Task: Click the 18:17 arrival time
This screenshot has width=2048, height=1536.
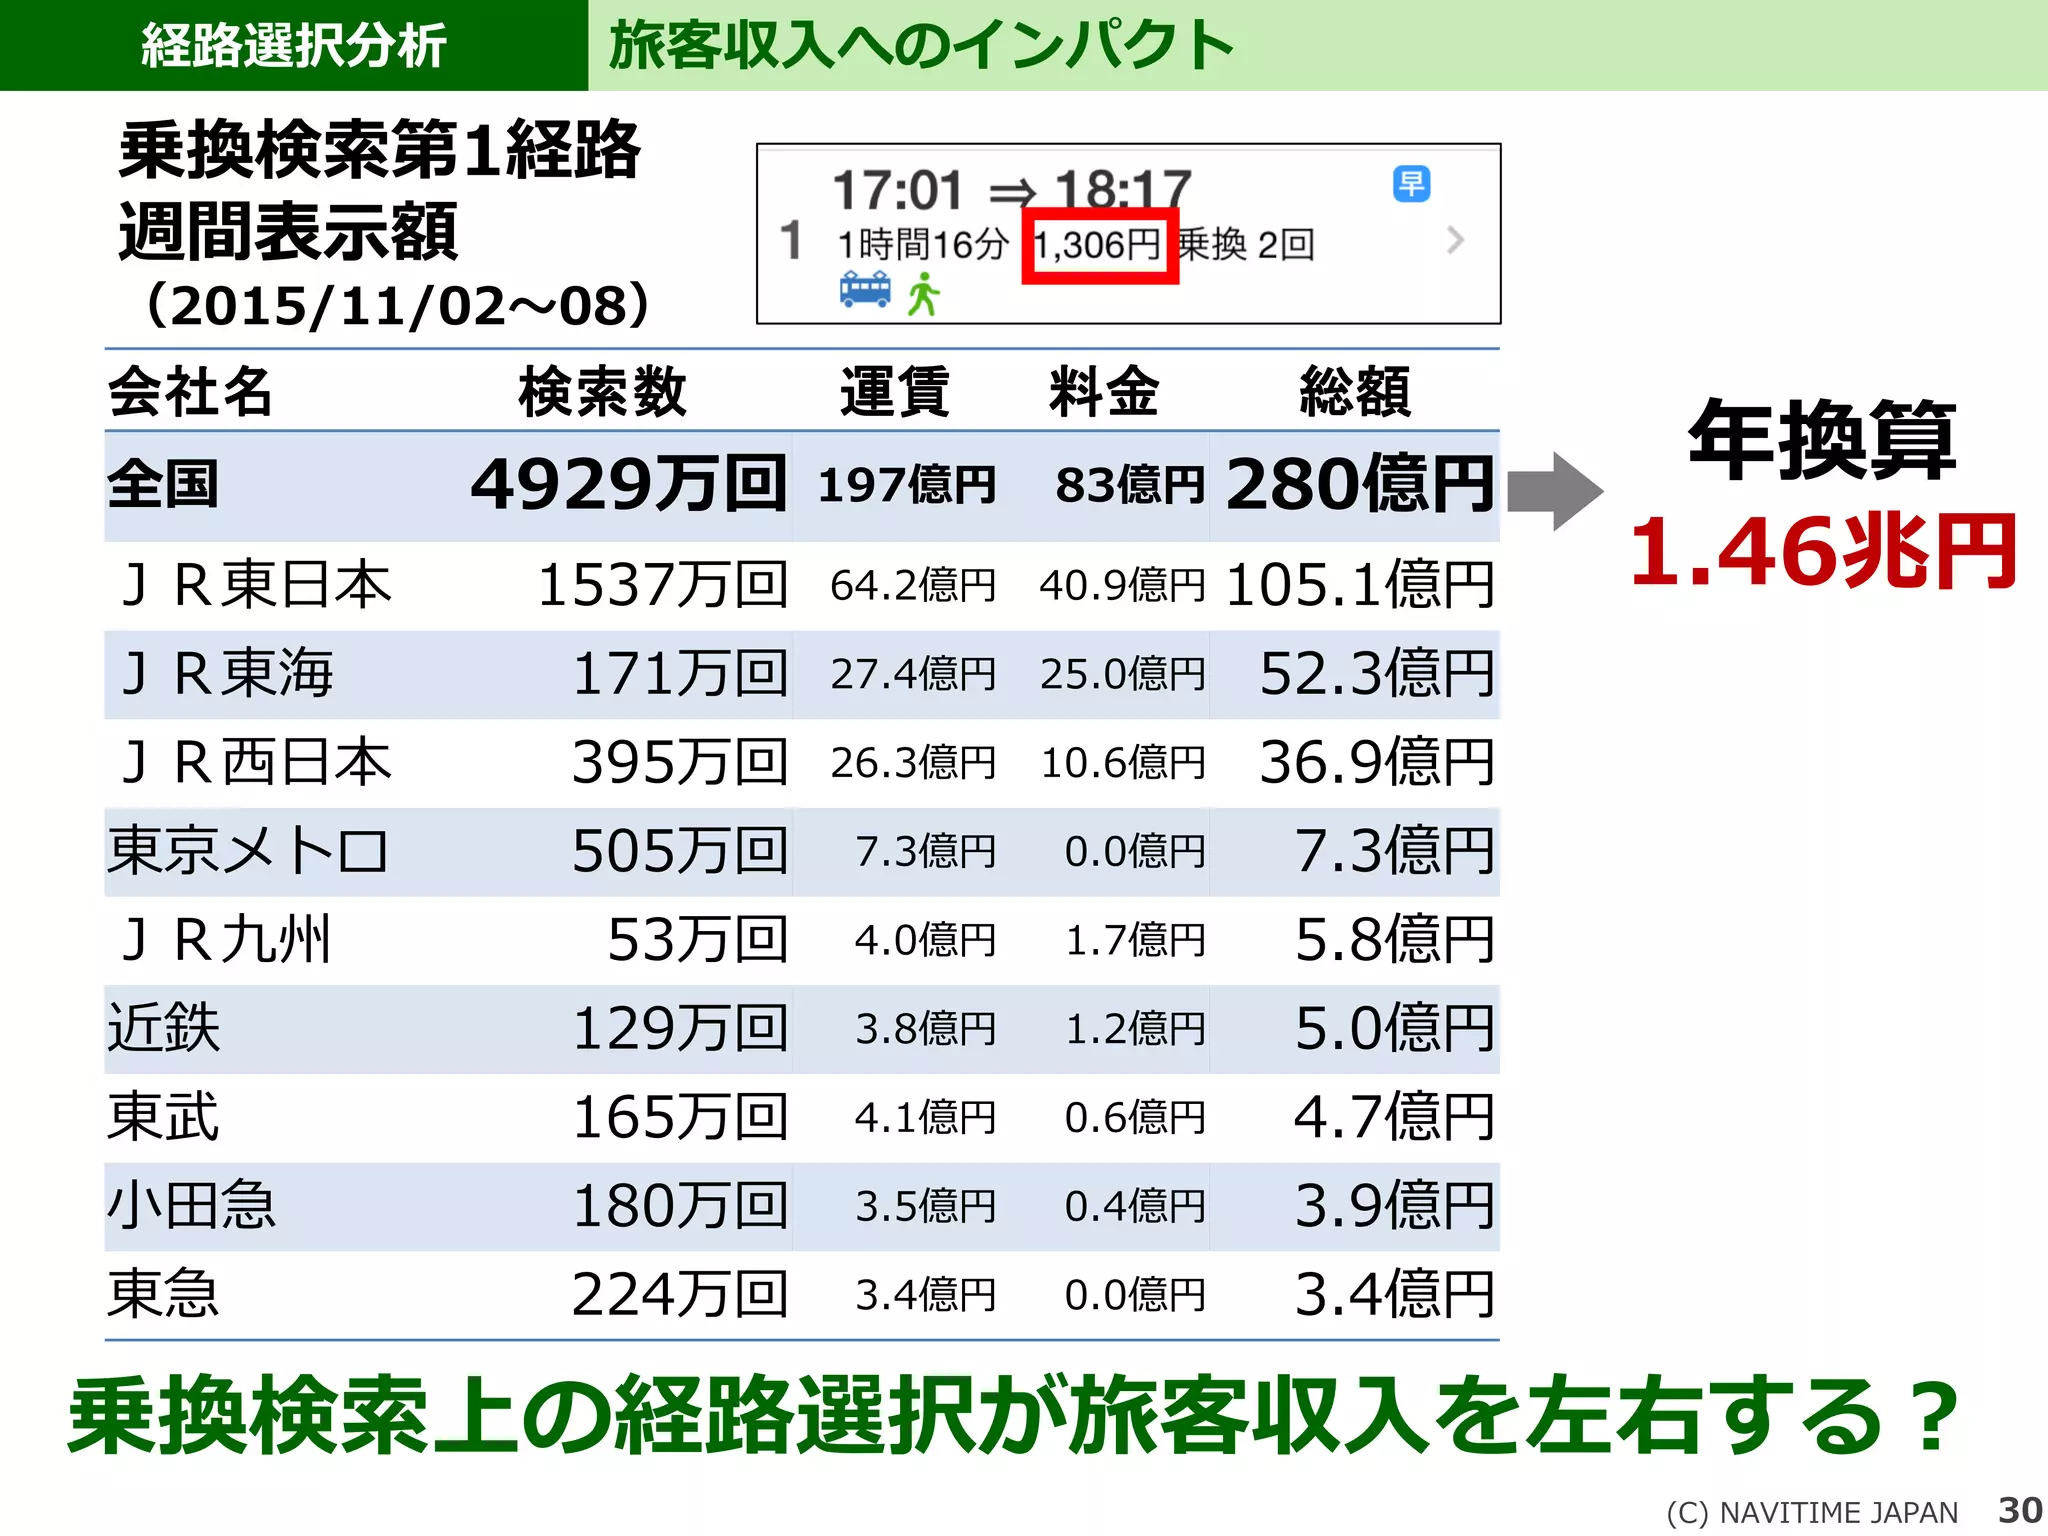Action: point(1123,190)
